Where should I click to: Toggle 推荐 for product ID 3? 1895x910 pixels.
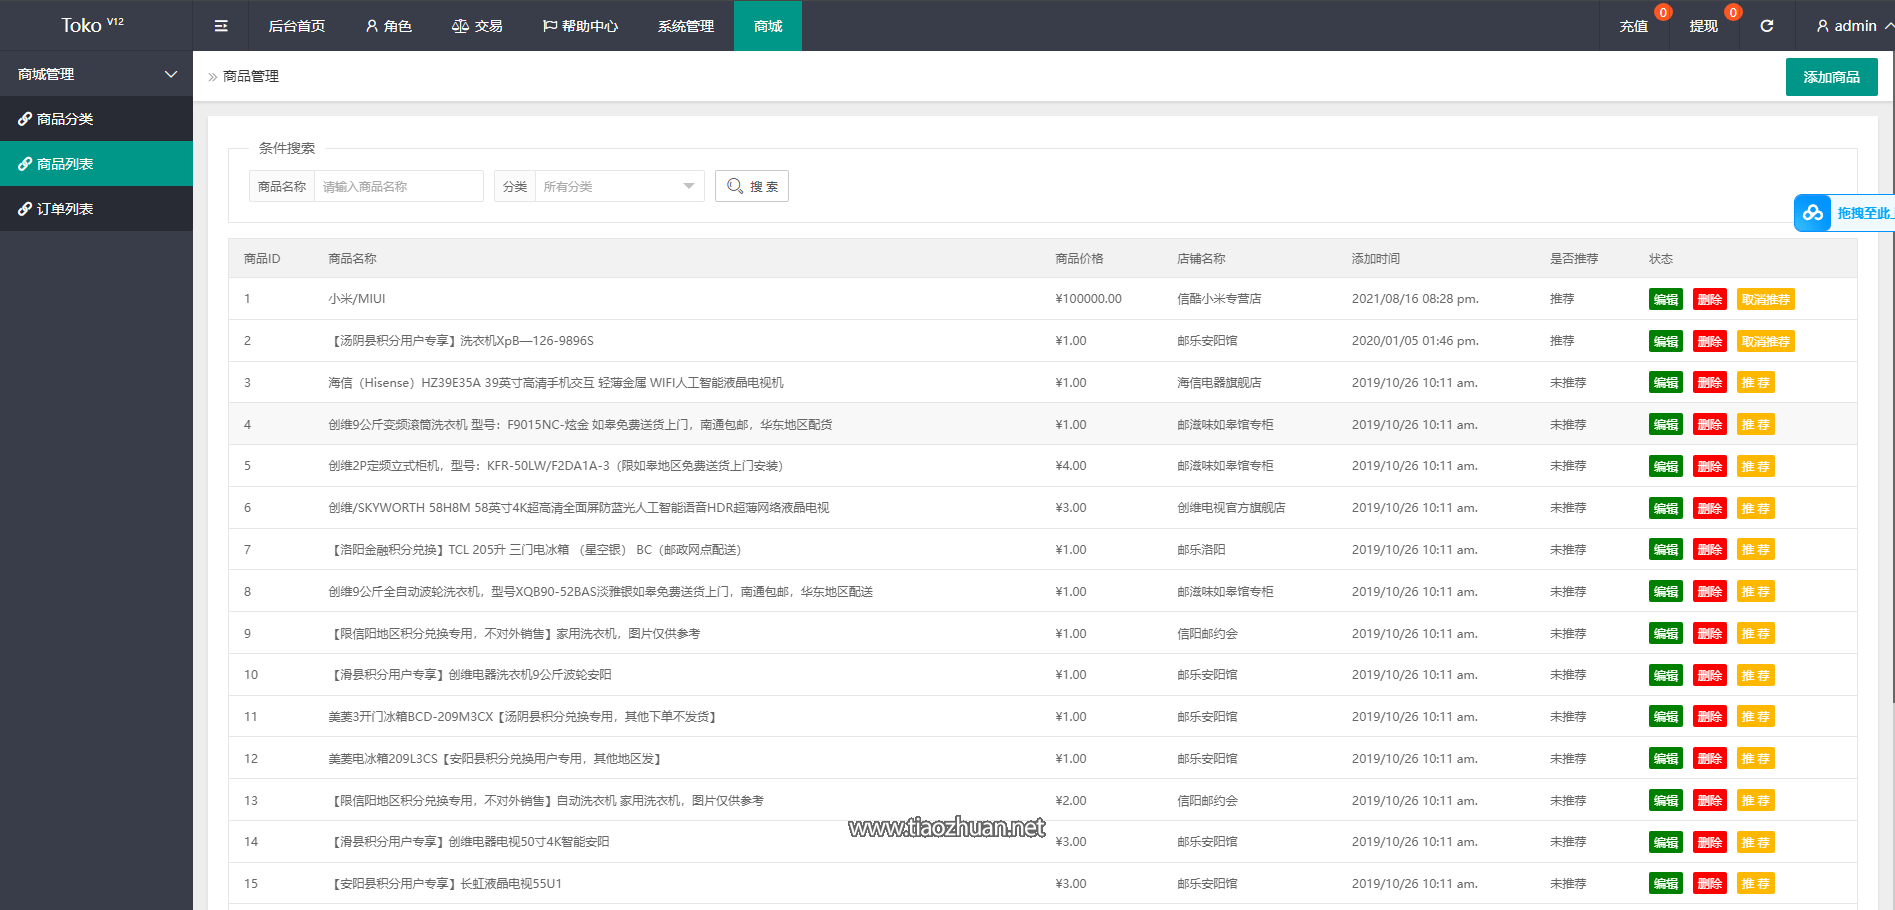1755,383
